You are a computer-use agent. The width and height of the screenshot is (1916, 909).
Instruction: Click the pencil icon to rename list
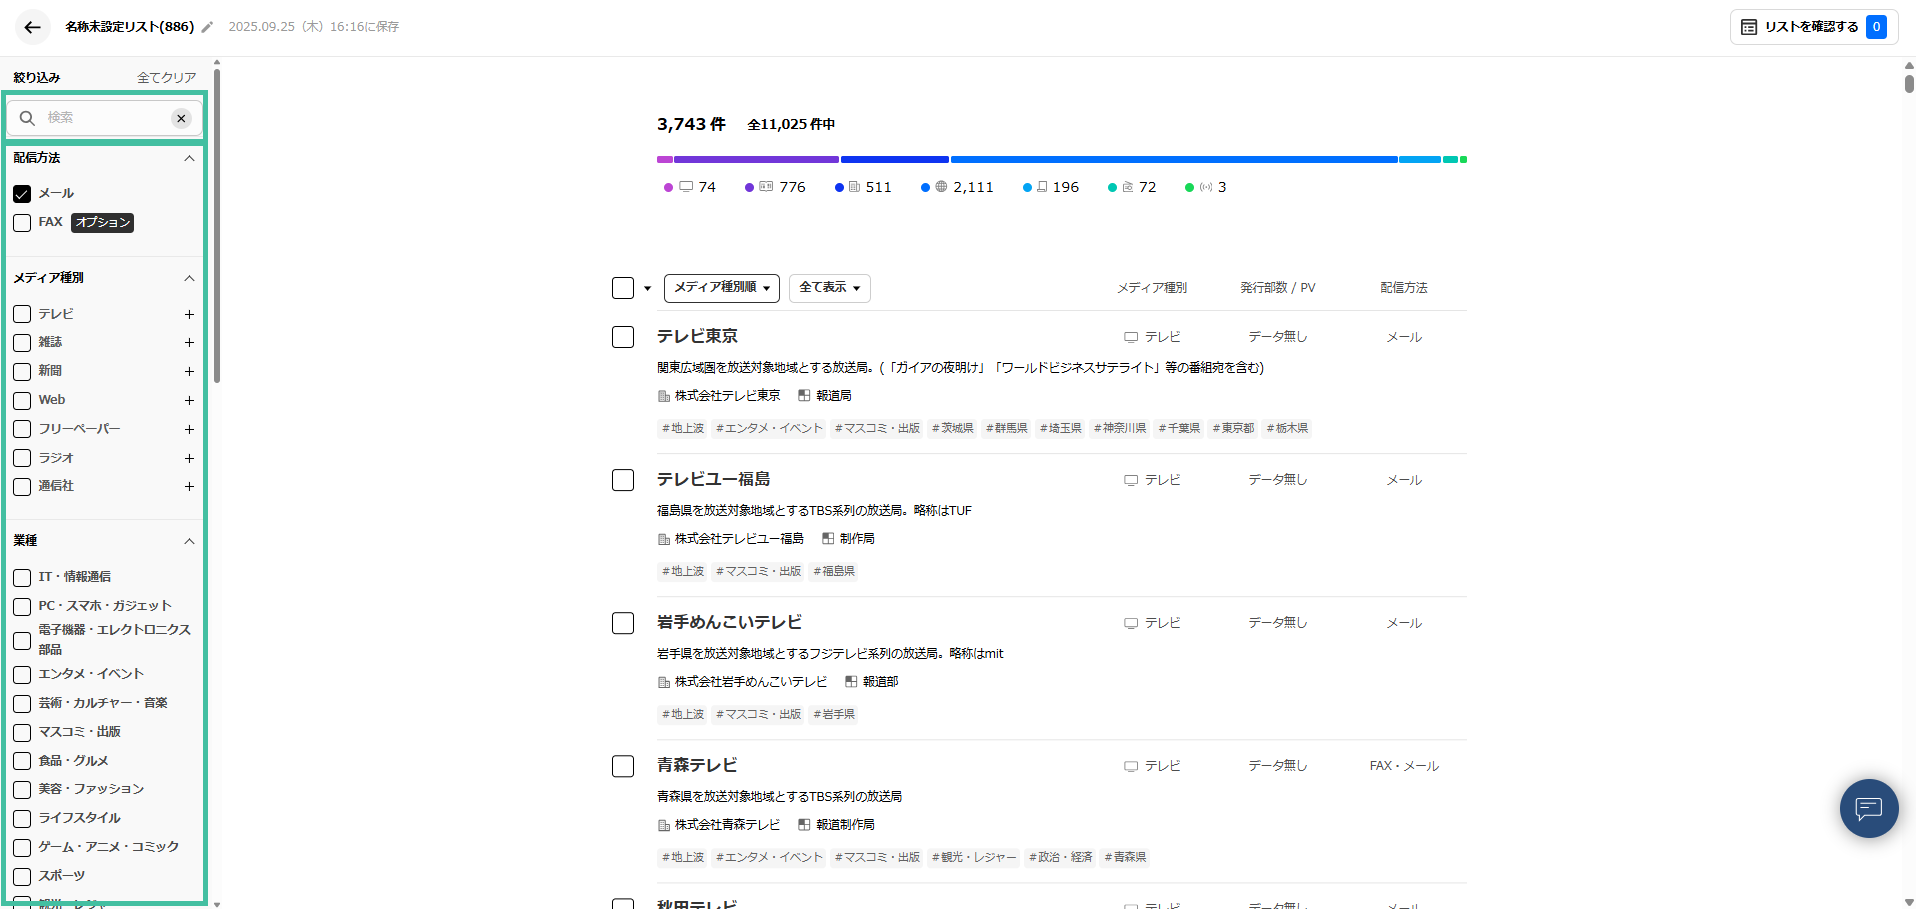point(207,27)
